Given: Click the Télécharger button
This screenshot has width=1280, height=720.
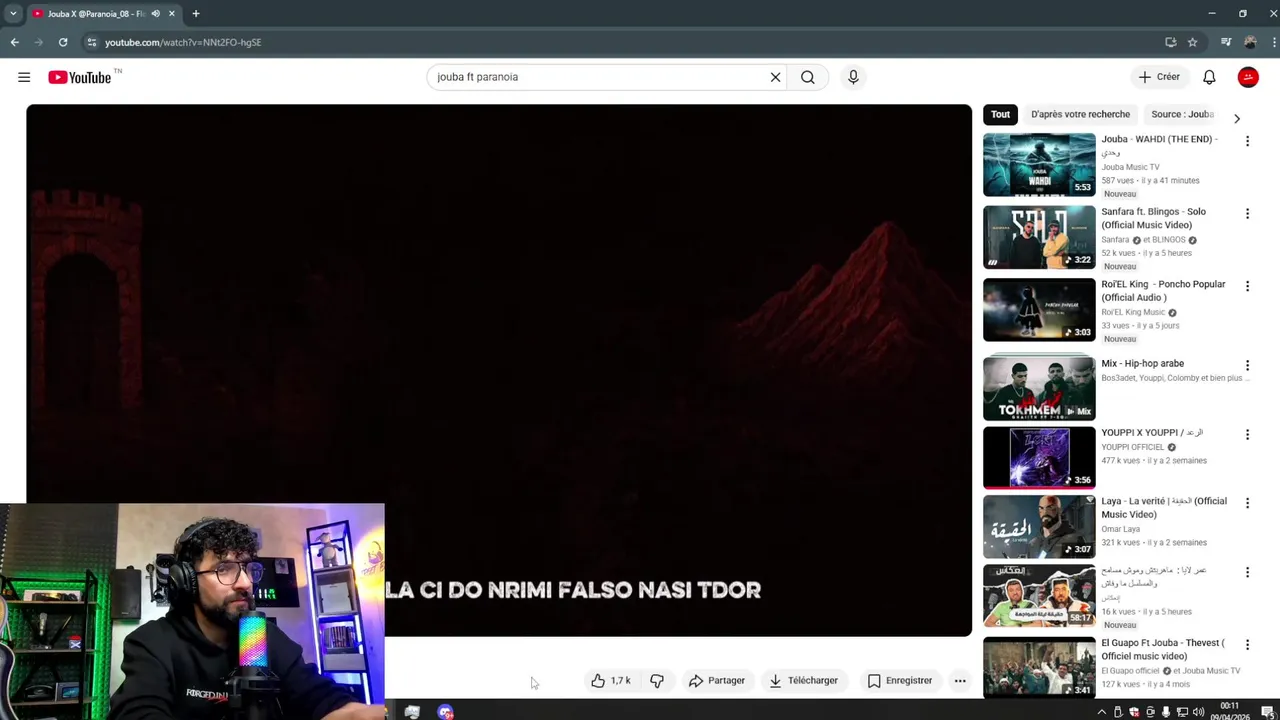Looking at the screenshot, I should click(803, 681).
